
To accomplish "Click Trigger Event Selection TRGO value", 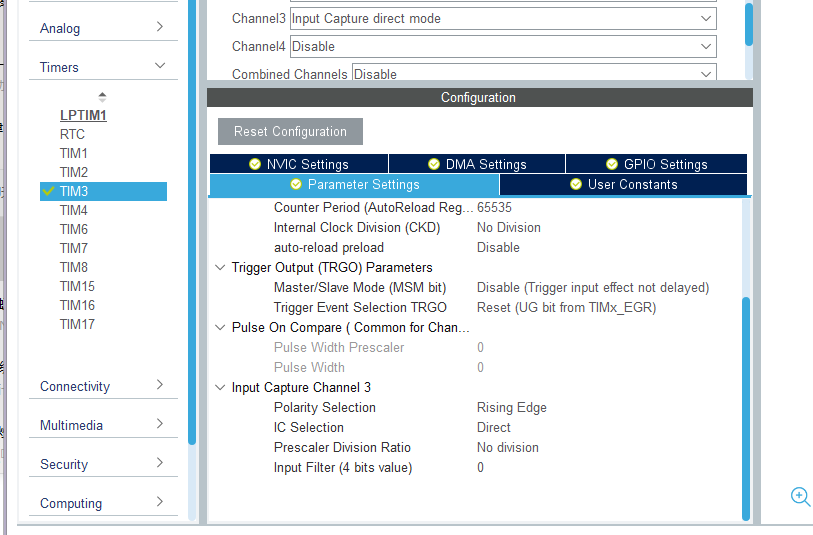I will tap(566, 307).
